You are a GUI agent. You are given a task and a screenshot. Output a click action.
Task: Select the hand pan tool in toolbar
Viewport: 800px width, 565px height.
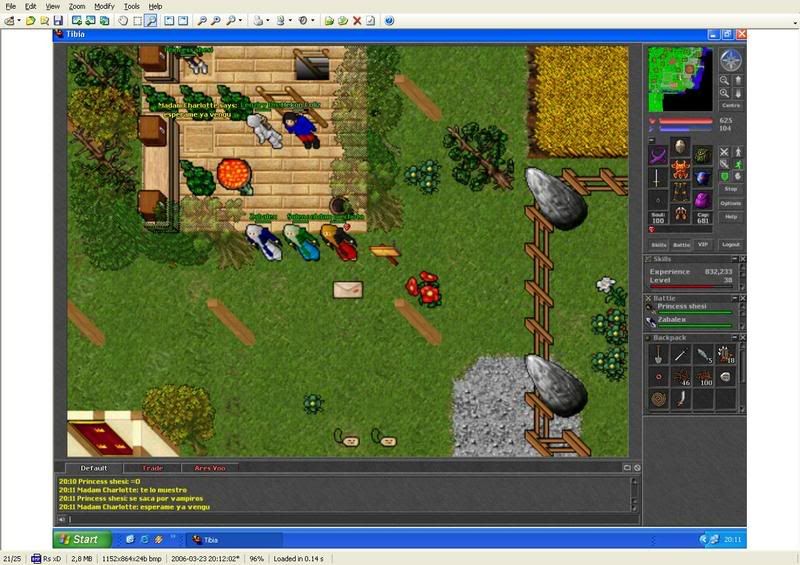click(x=123, y=20)
